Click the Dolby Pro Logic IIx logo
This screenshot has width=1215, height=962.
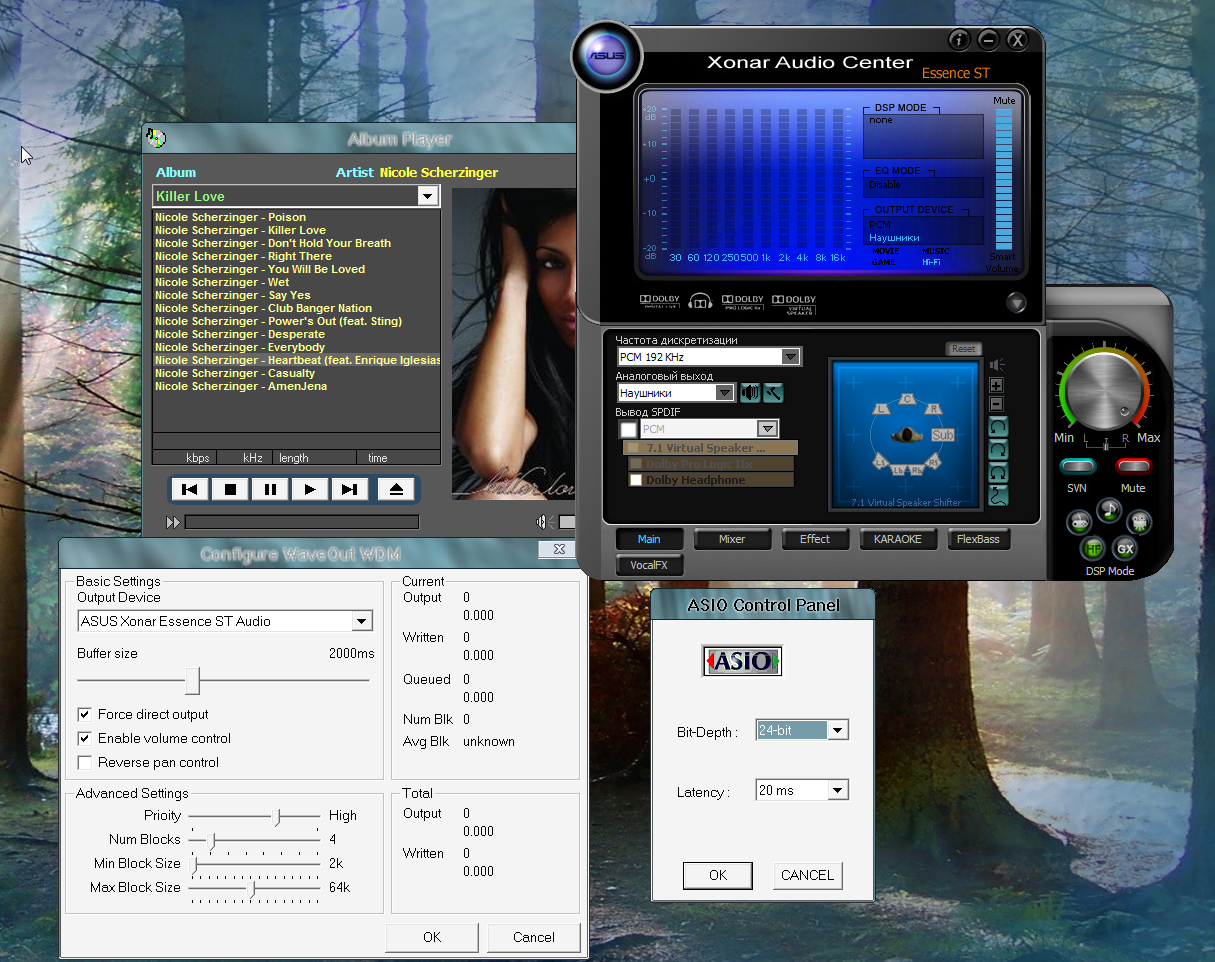pyautogui.click(x=743, y=301)
